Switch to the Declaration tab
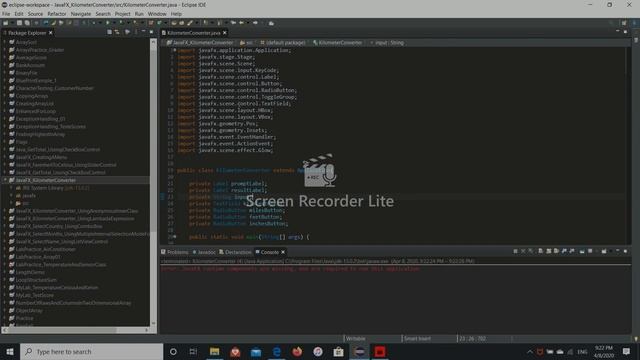 click(x=235, y=252)
